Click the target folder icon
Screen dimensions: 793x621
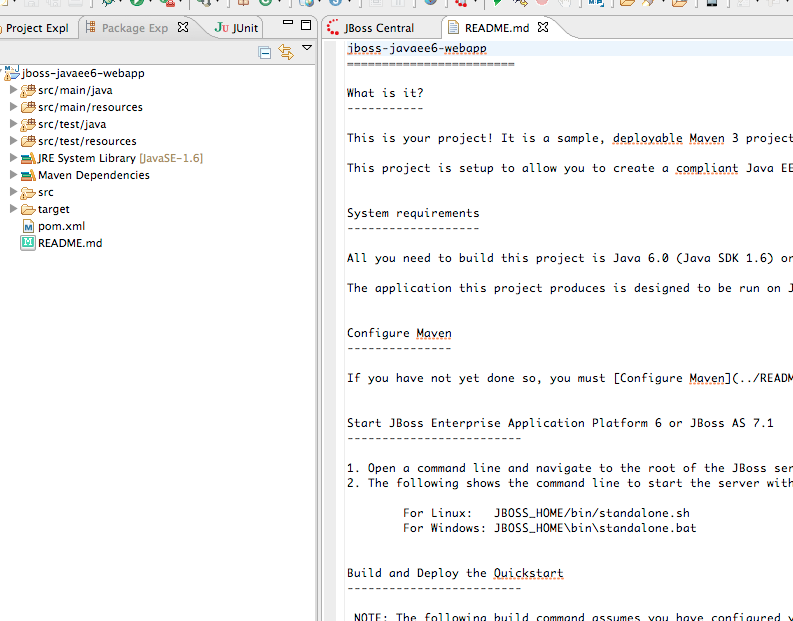point(28,209)
